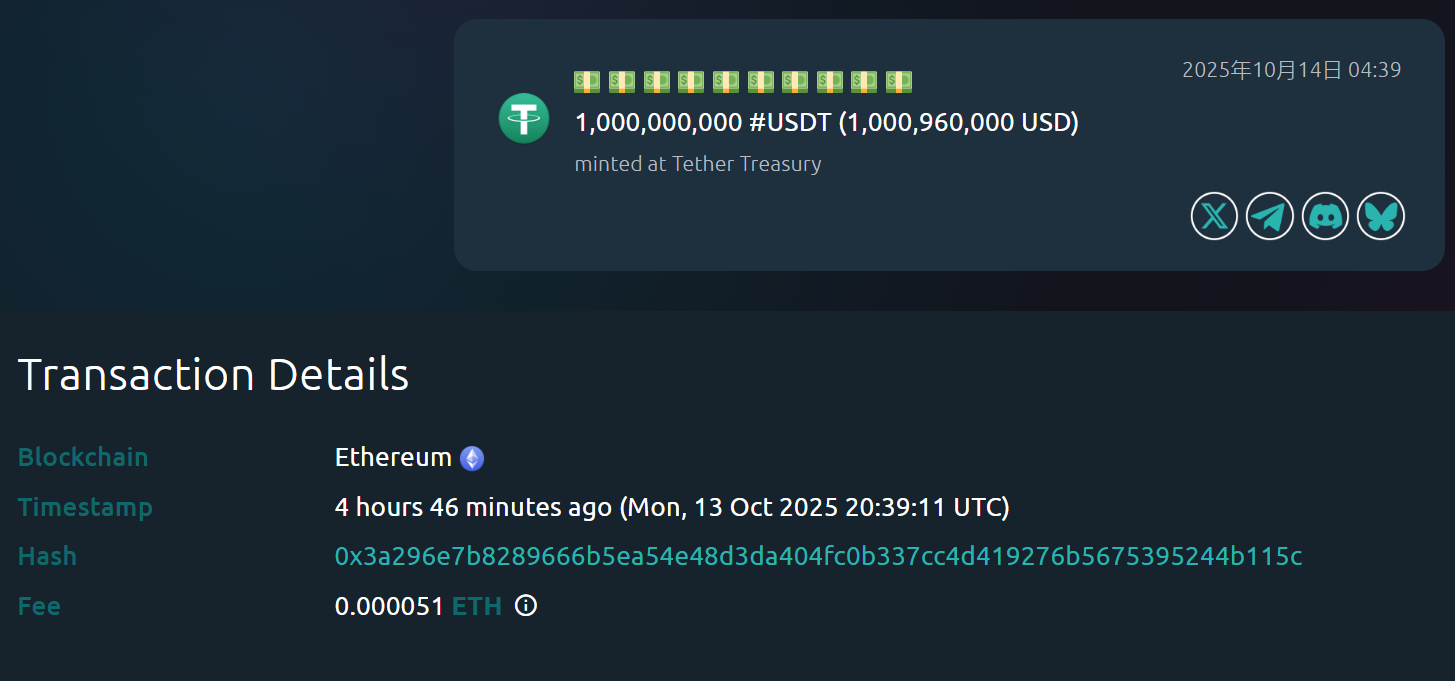Share the alert via Telegram icon
This screenshot has width=1455, height=681.
click(x=1270, y=216)
